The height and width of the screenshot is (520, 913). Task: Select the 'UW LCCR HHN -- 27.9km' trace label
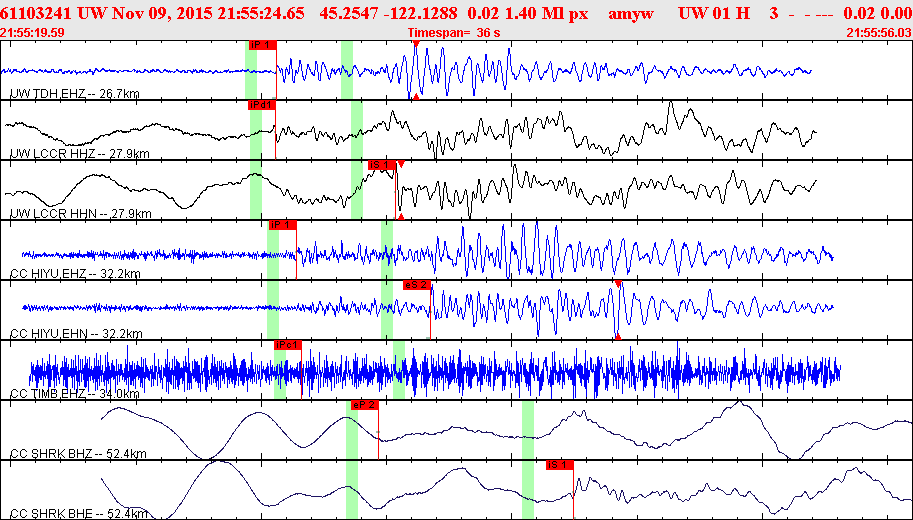point(81,214)
